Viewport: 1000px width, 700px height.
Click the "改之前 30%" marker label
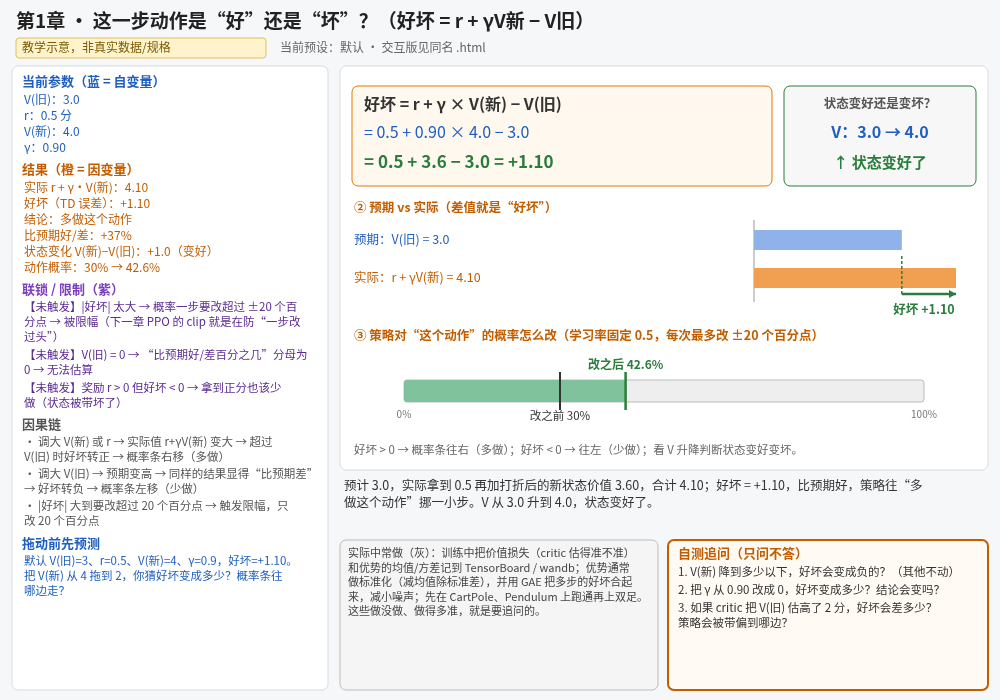tap(560, 416)
